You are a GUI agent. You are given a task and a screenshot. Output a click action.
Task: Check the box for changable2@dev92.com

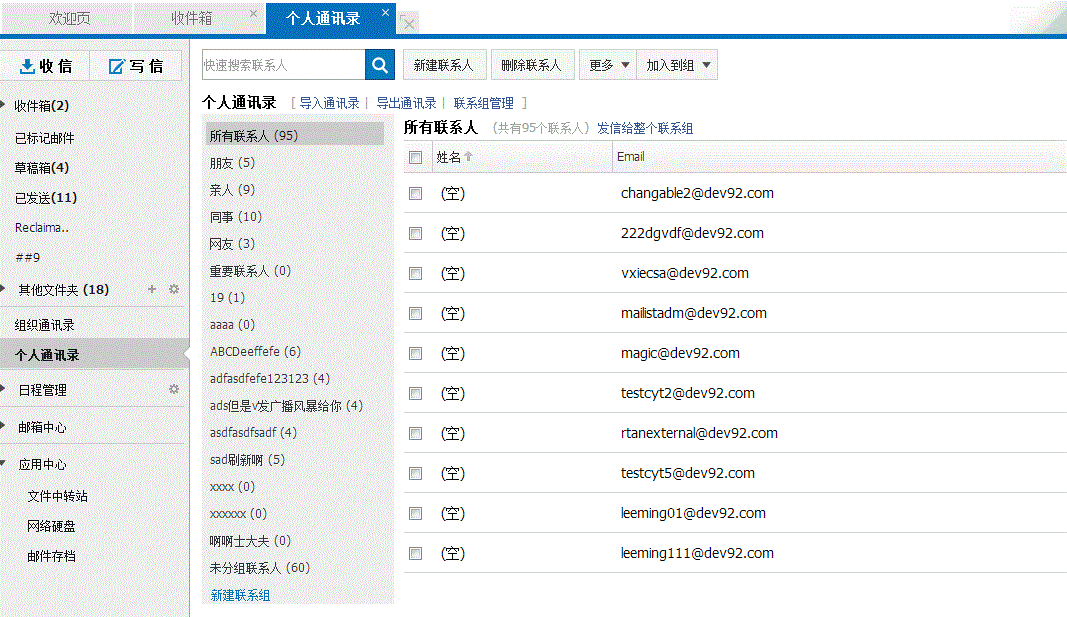[x=415, y=194]
